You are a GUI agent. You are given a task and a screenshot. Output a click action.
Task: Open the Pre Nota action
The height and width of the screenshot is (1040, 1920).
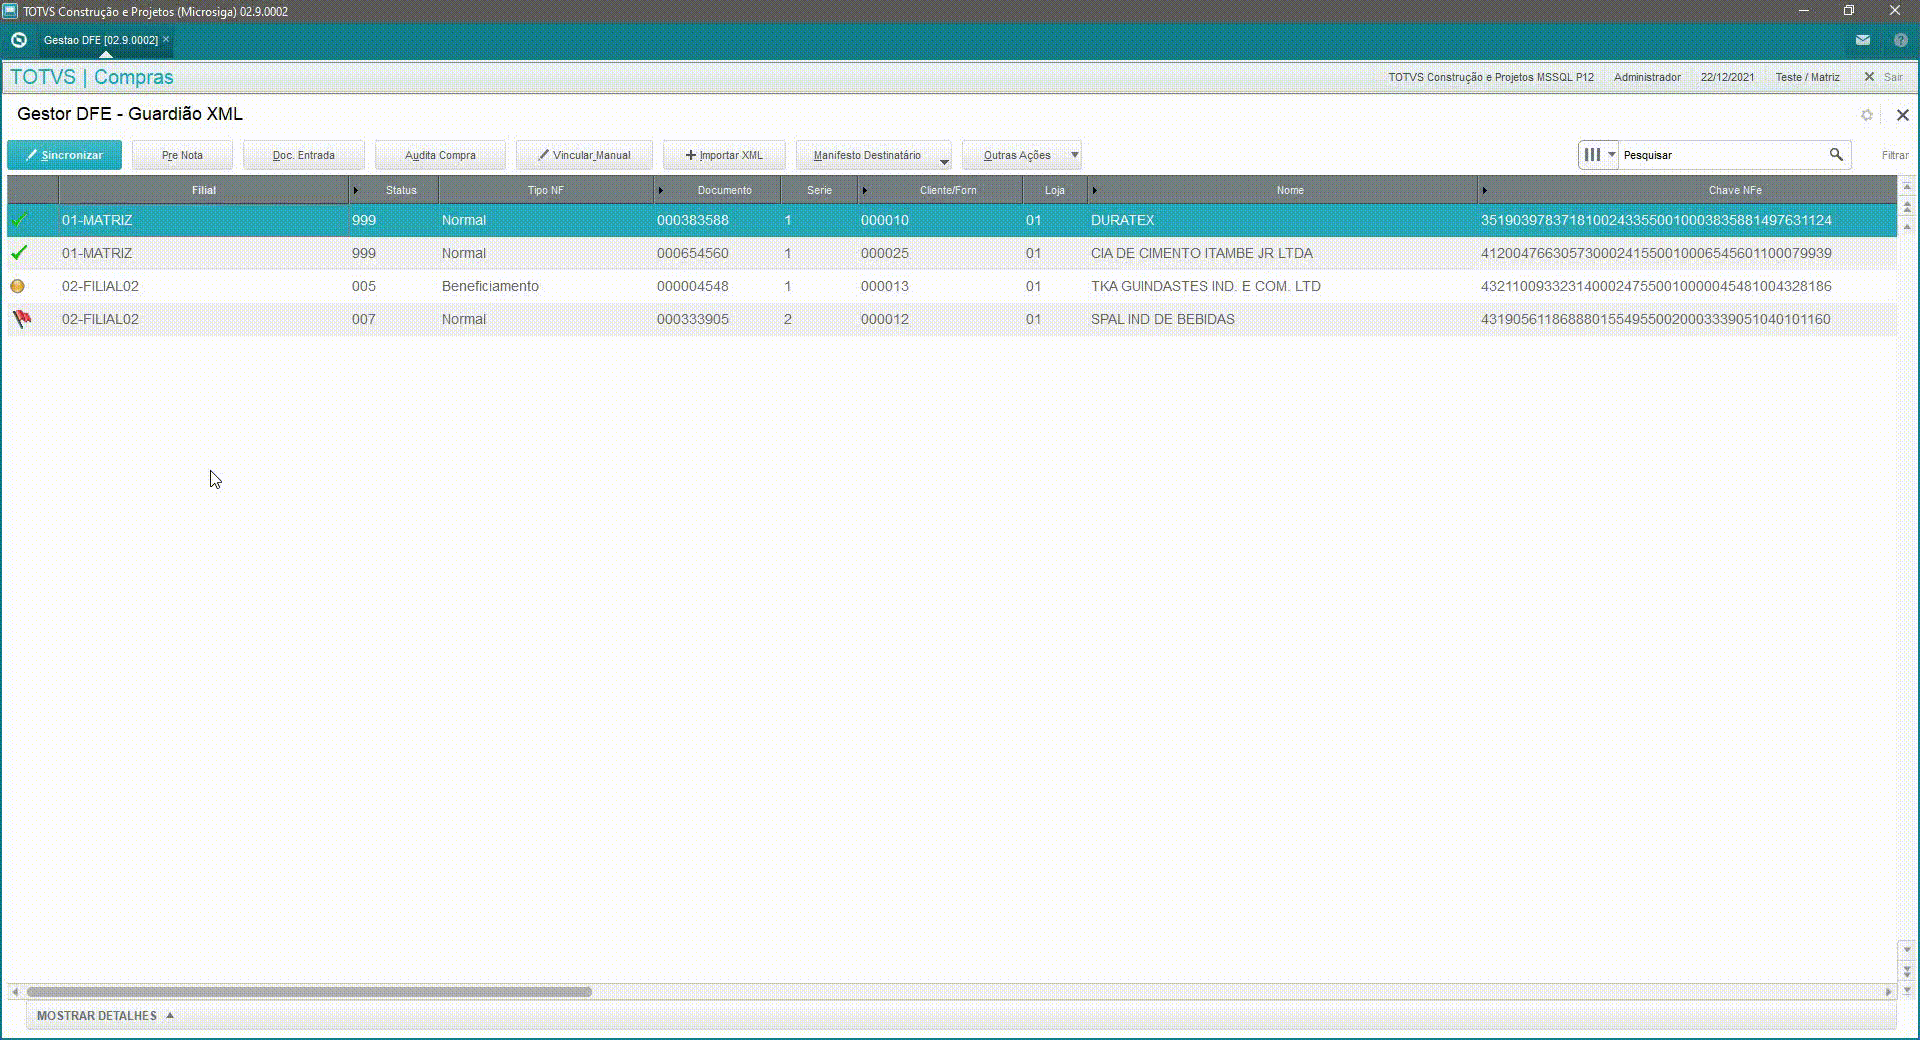182,155
